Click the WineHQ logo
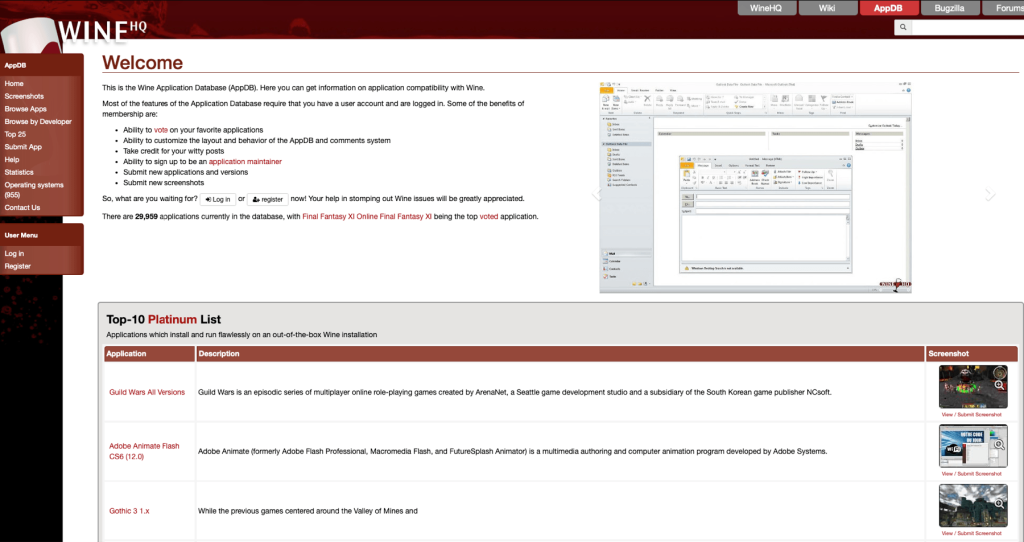1024x542 pixels. 73,33
